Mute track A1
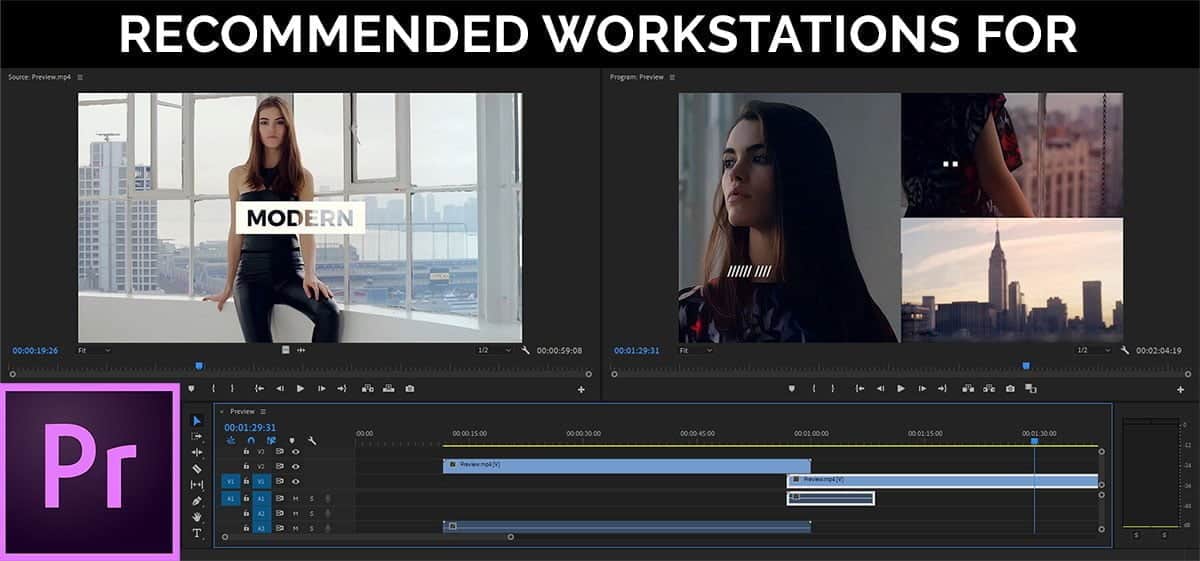 click(x=295, y=498)
